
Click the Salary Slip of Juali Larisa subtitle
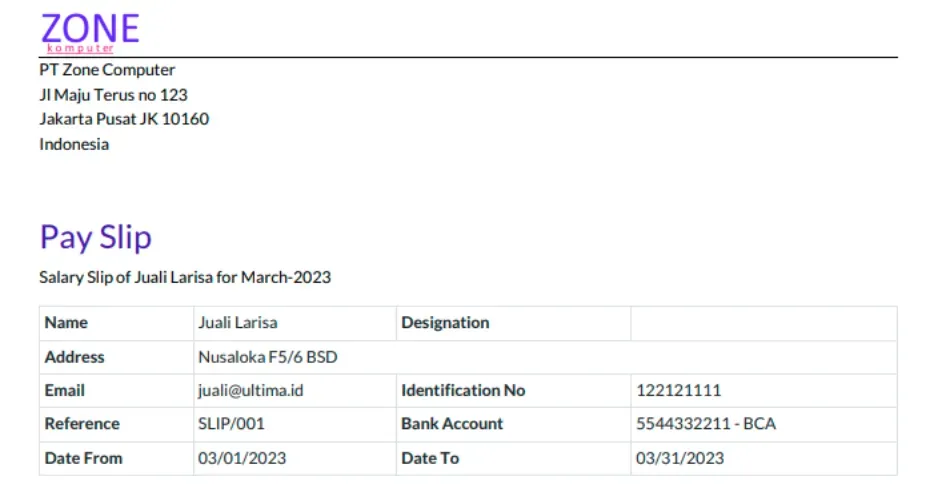[185, 277]
